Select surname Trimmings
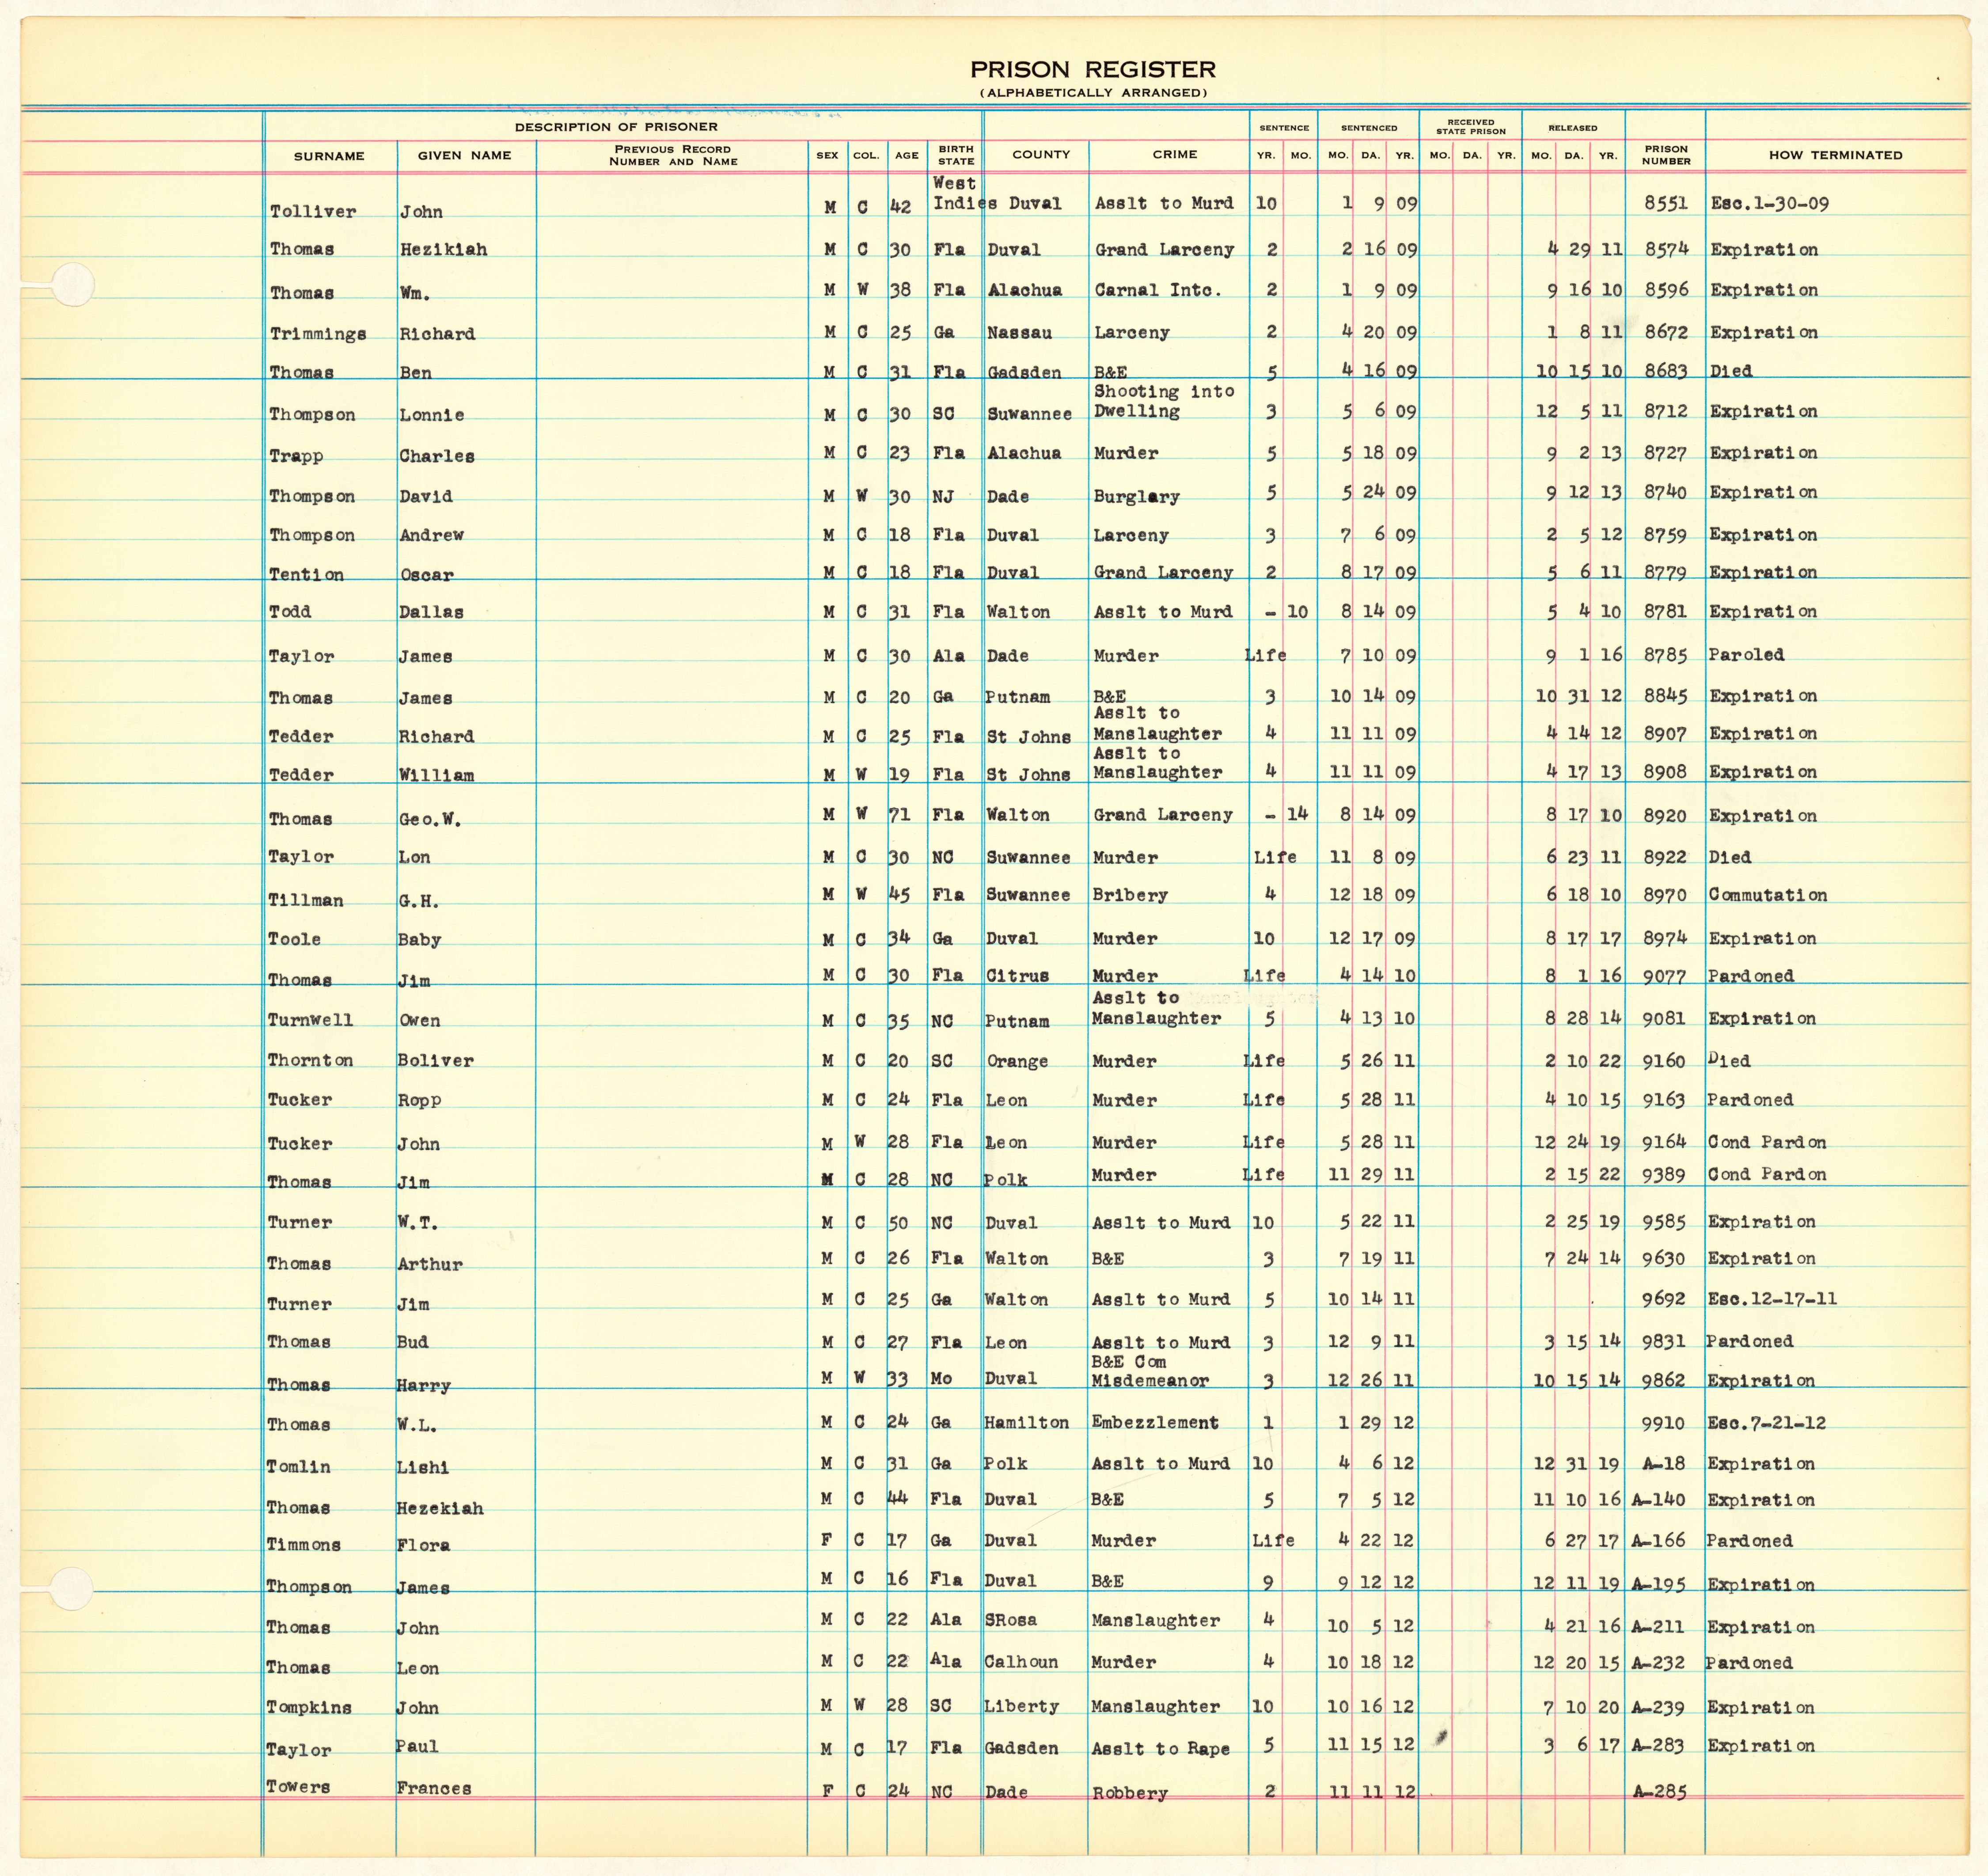 (x=318, y=335)
